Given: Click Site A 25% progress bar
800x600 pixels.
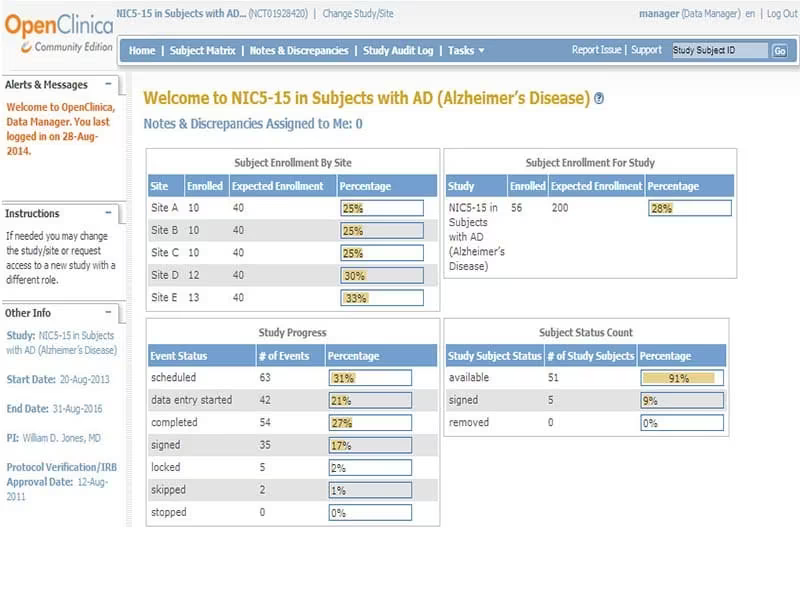Looking at the screenshot, I should click(382, 208).
